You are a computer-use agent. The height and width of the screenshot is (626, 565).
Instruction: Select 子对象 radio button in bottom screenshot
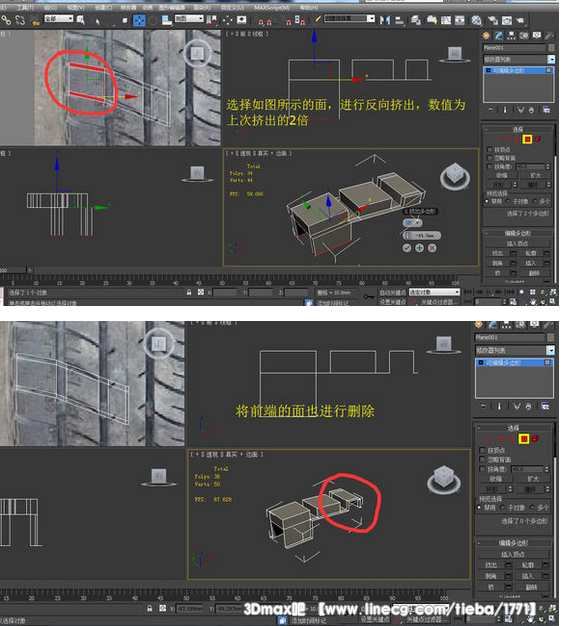pos(502,507)
